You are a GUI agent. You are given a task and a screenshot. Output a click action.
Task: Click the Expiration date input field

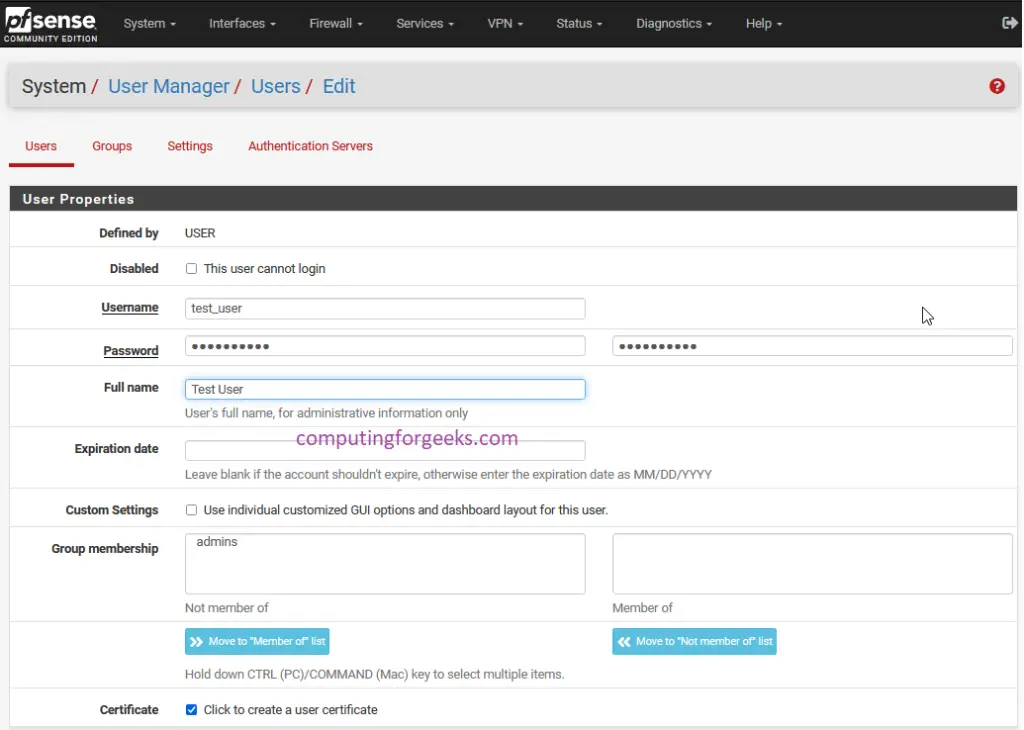tap(385, 451)
